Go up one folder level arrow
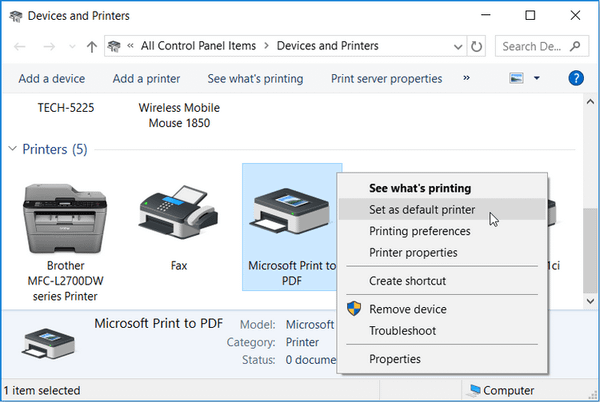Screen dimensions: 600x402 (x=92, y=46)
